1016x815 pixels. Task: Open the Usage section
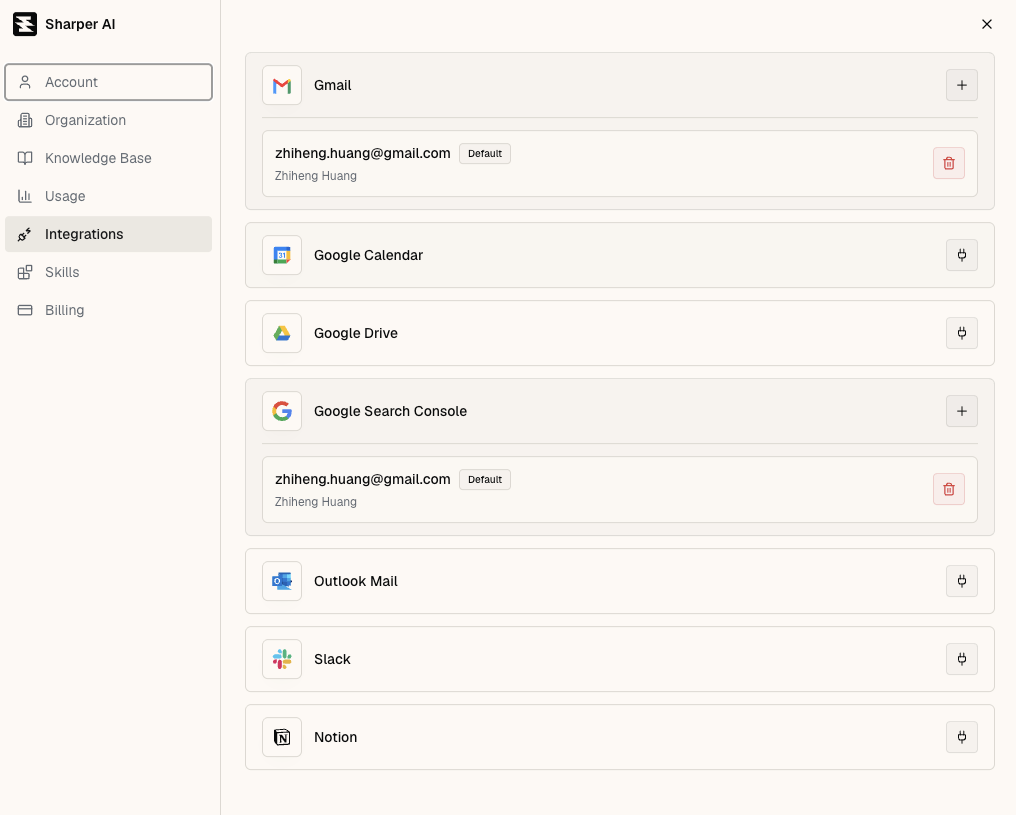[x=108, y=196]
